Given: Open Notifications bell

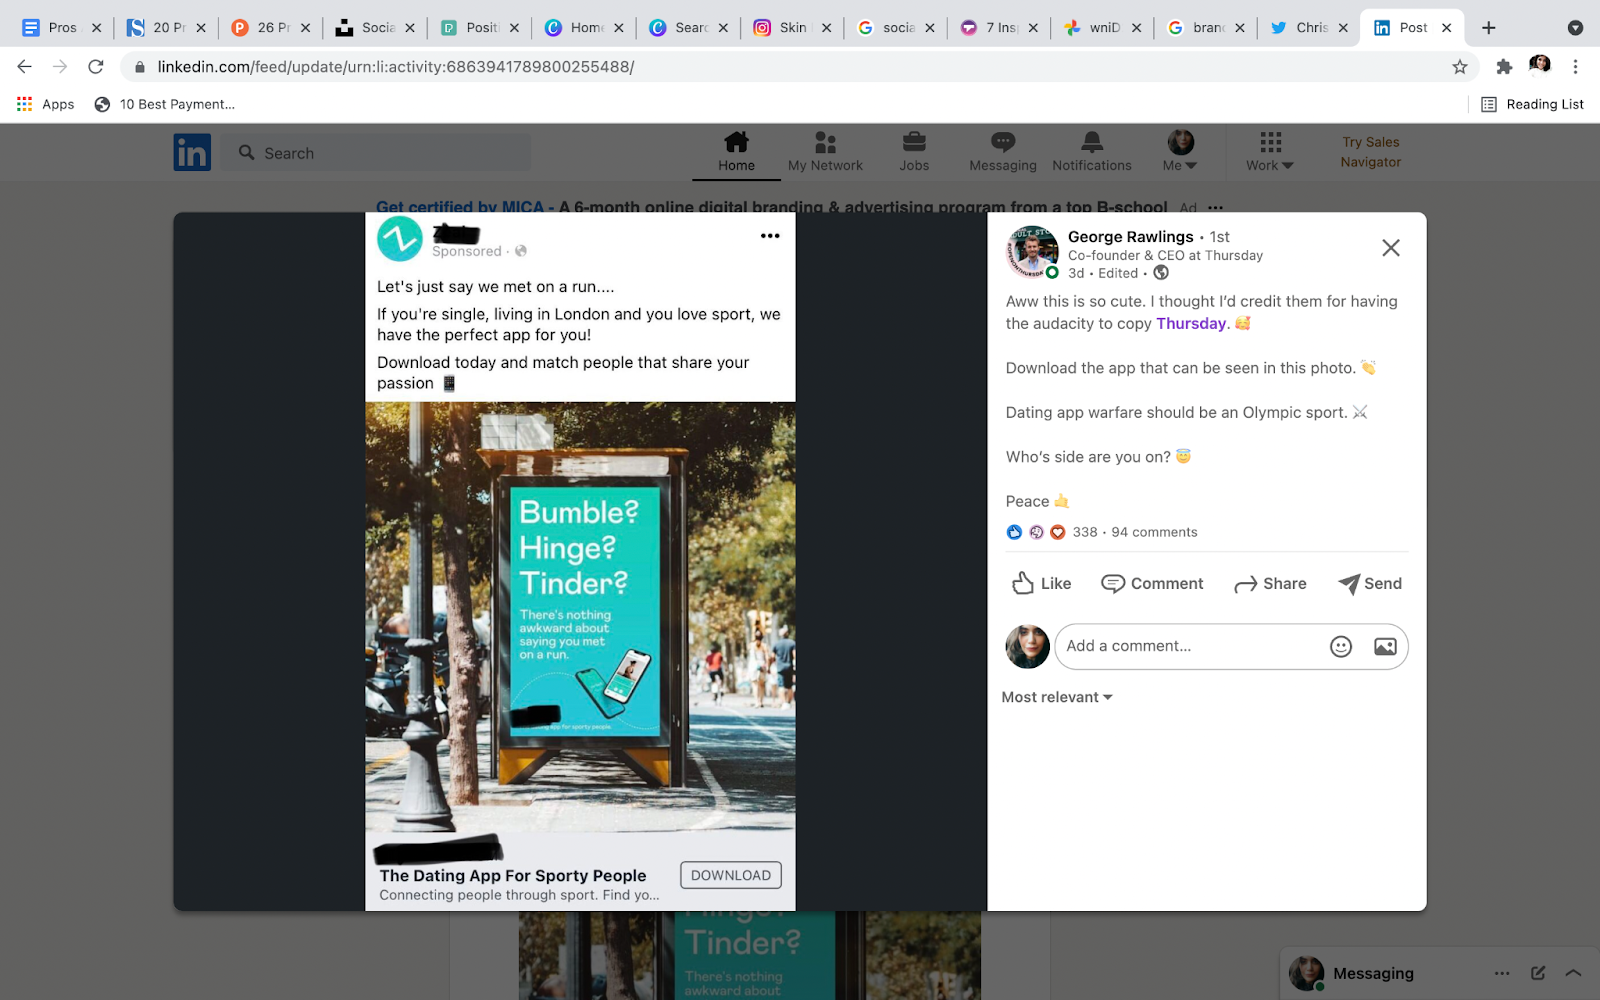Looking at the screenshot, I should pyautogui.click(x=1092, y=152).
